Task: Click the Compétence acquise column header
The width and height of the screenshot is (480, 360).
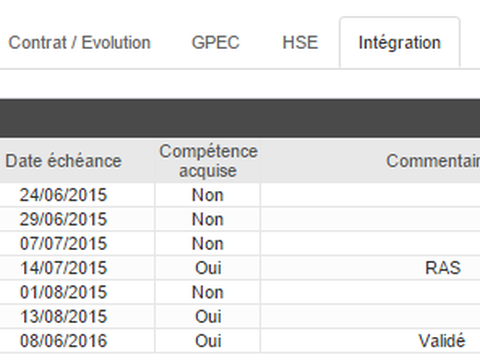Action: (208, 161)
